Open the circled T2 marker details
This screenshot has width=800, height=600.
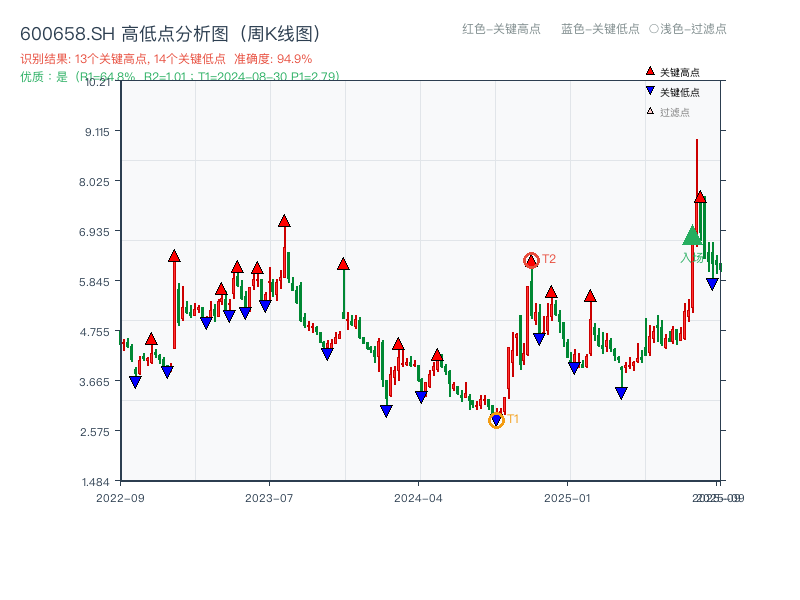[x=532, y=259]
